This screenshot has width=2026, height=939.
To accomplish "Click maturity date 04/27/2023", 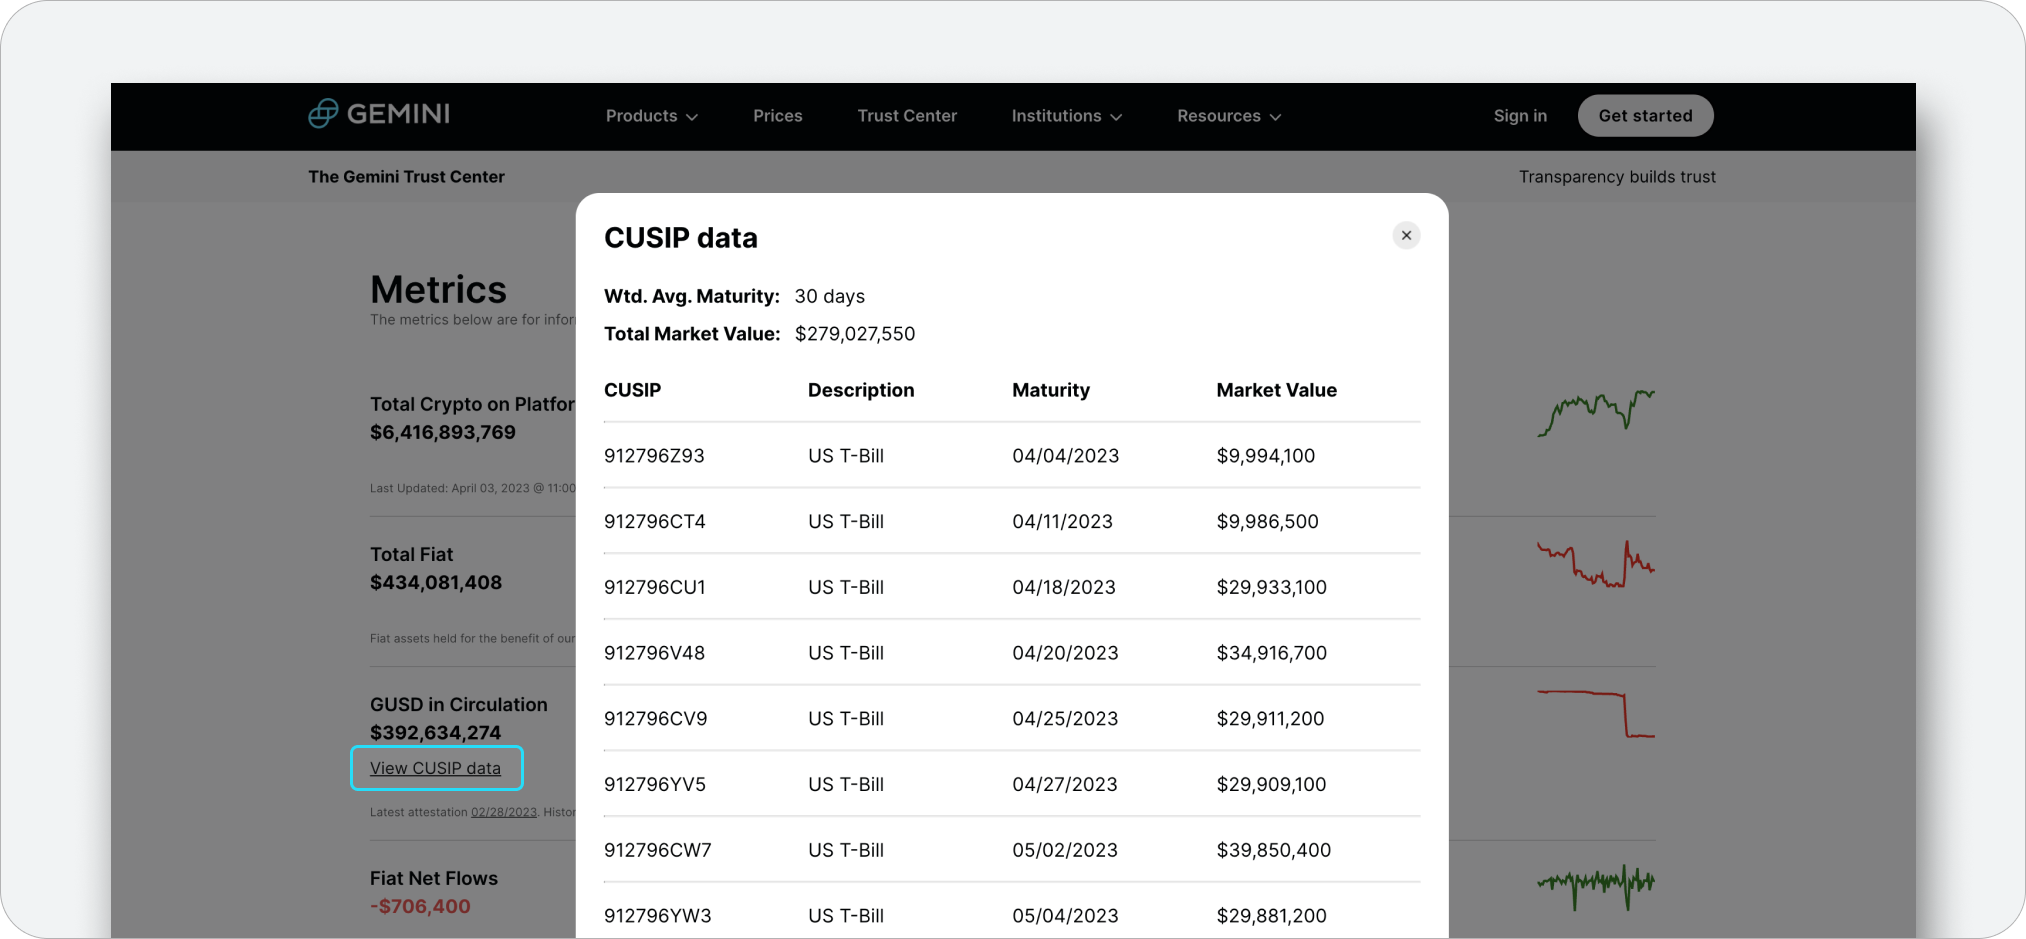I will click(x=1065, y=785).
